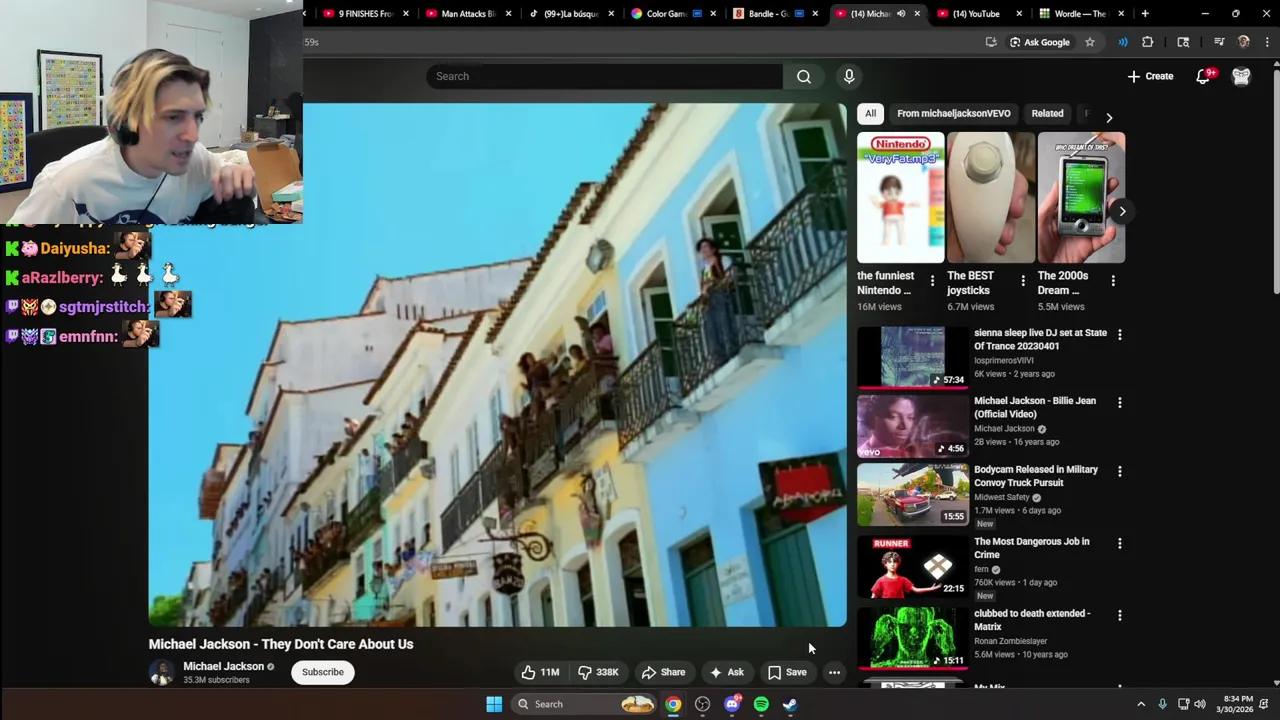Open Michael Jackson channel avatar
Image resolution: width=1280 pixels, height=720 pixels.
tap(161, 672)
